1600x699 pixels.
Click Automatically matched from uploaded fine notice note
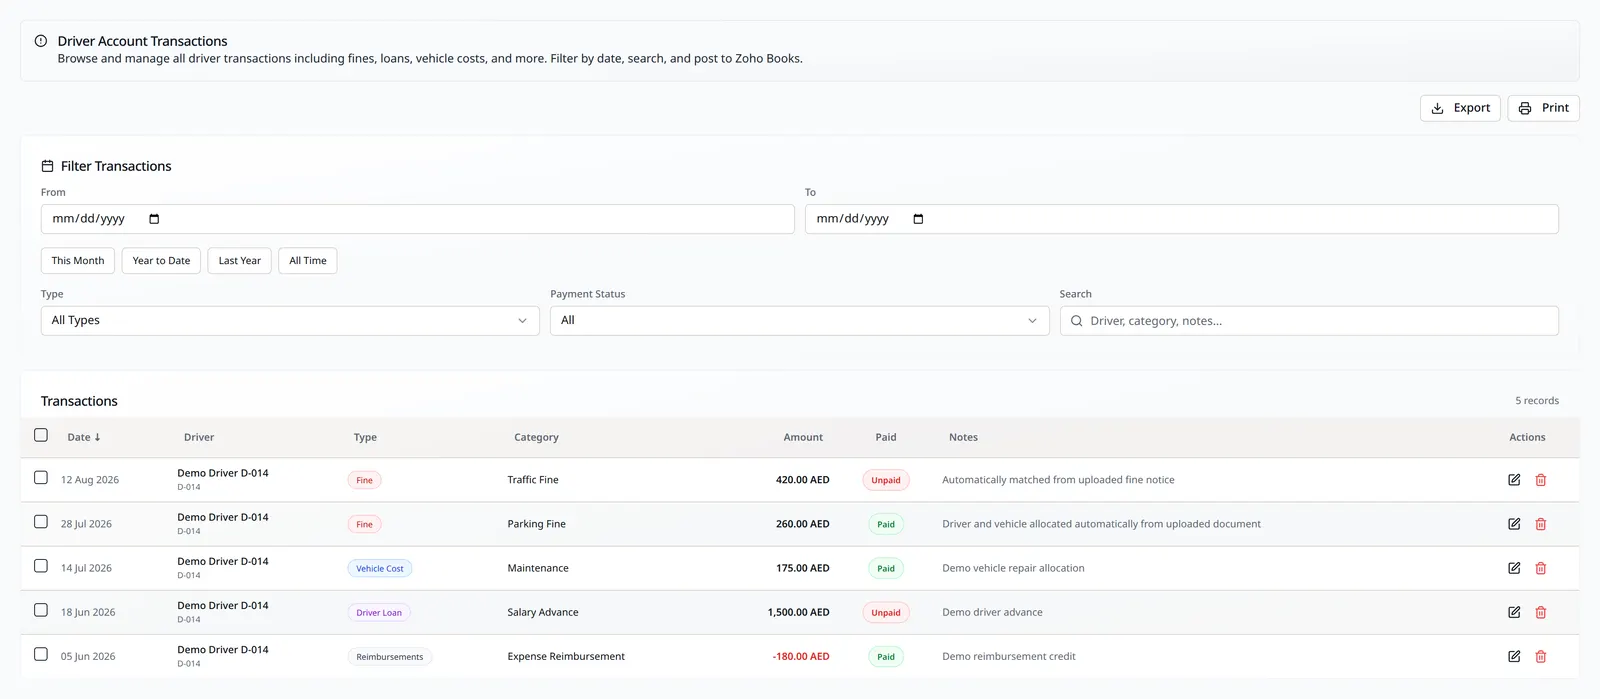(1058, 480)
